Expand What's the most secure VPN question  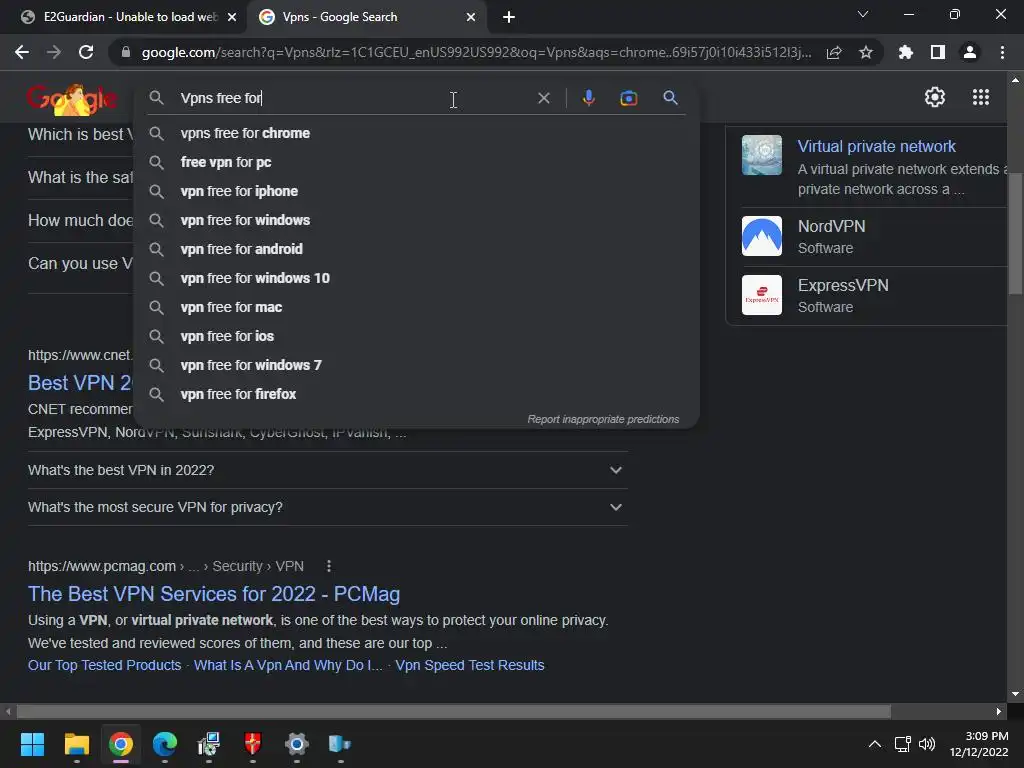(x=327, y=507)
